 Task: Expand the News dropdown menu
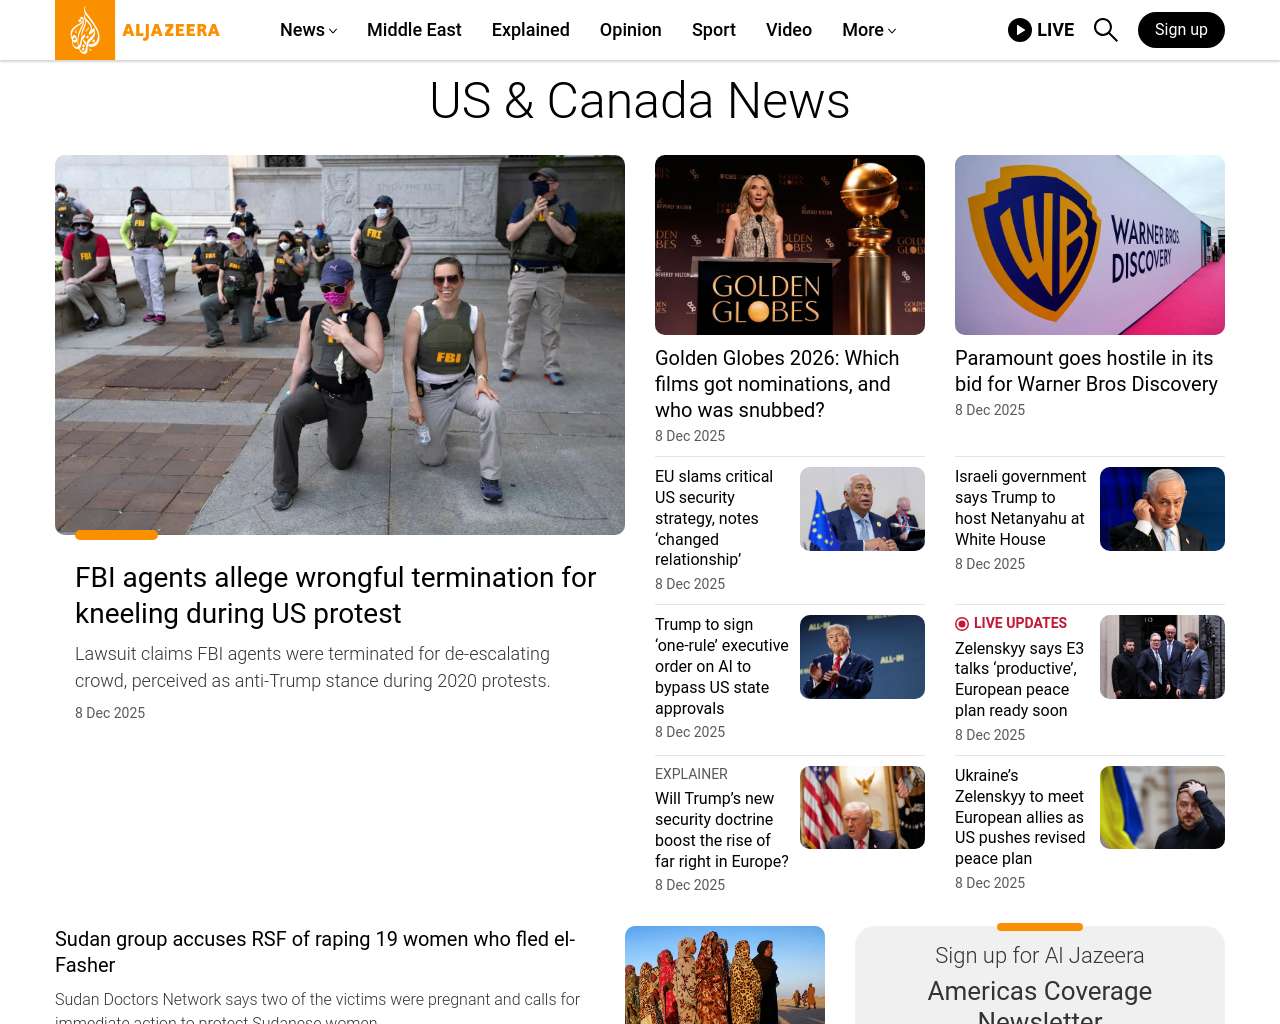pos(308,30)
